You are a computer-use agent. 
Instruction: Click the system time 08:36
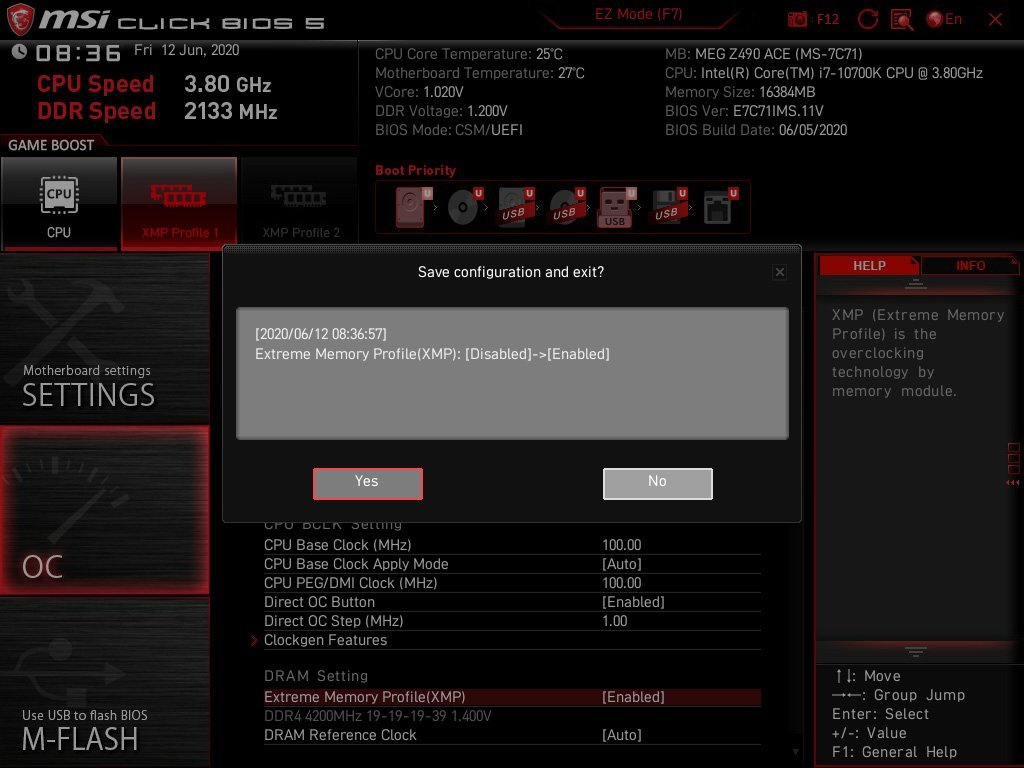[x=78, y=52]
